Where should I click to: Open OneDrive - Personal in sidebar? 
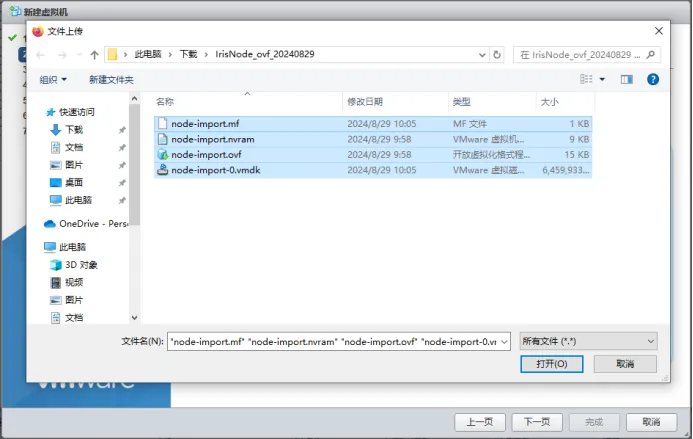[86, 224]
